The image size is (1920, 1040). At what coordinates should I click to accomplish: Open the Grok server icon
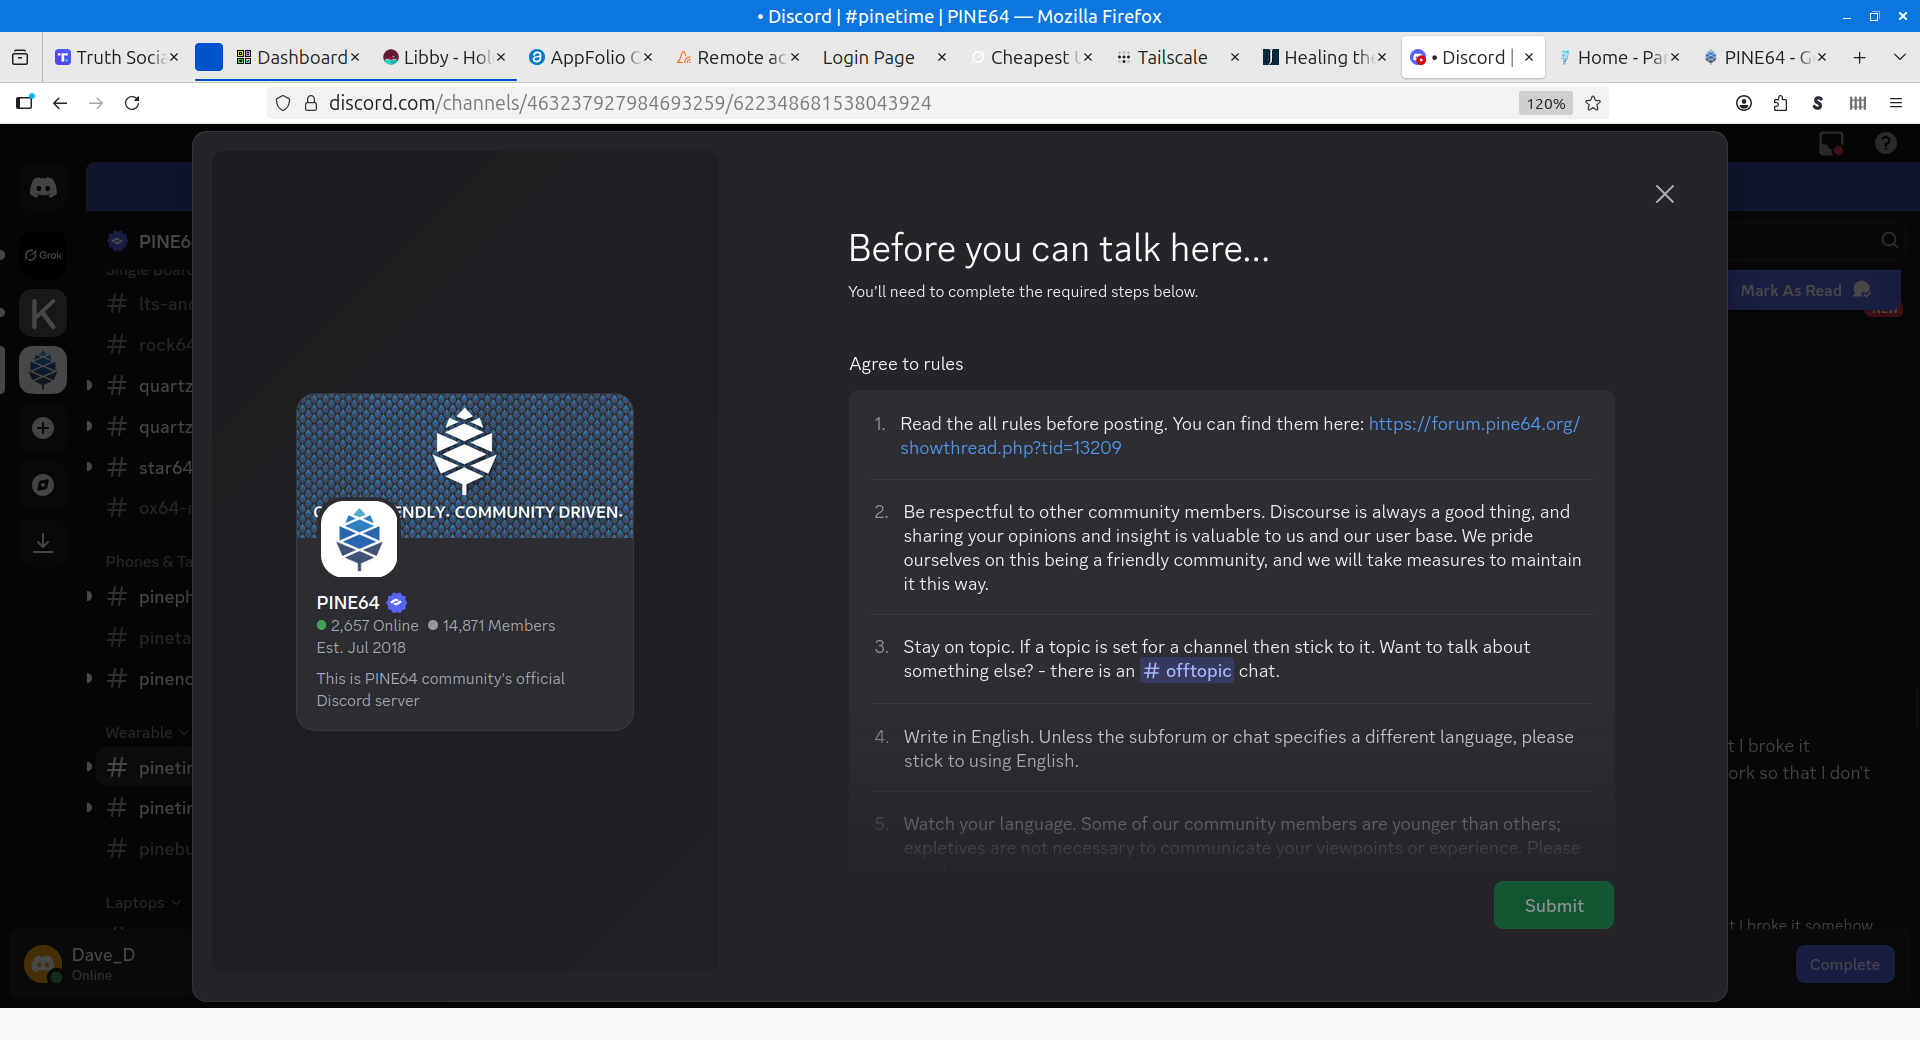point(43,255)
